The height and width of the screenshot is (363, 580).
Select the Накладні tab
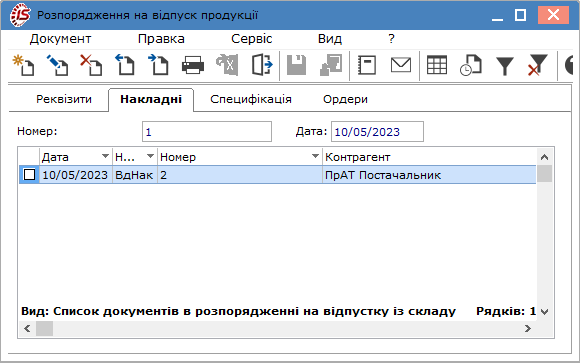point(151,99)
